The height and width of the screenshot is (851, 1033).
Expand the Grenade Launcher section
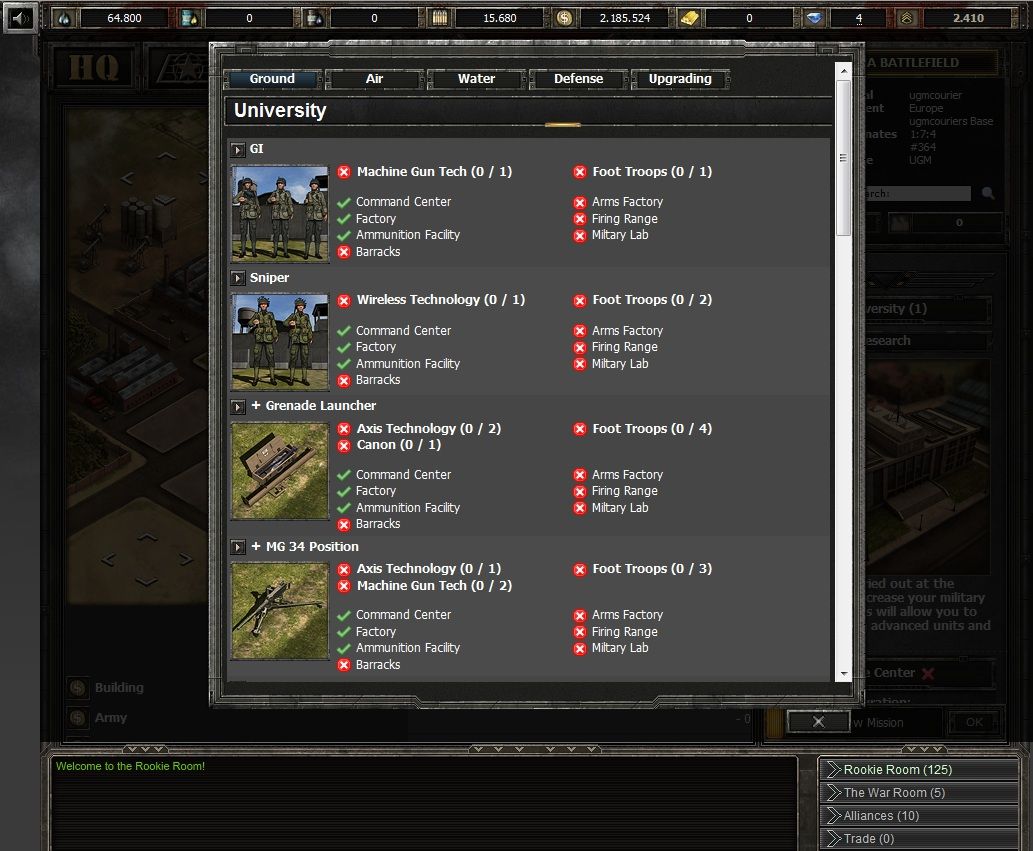(x=238, y=406)
